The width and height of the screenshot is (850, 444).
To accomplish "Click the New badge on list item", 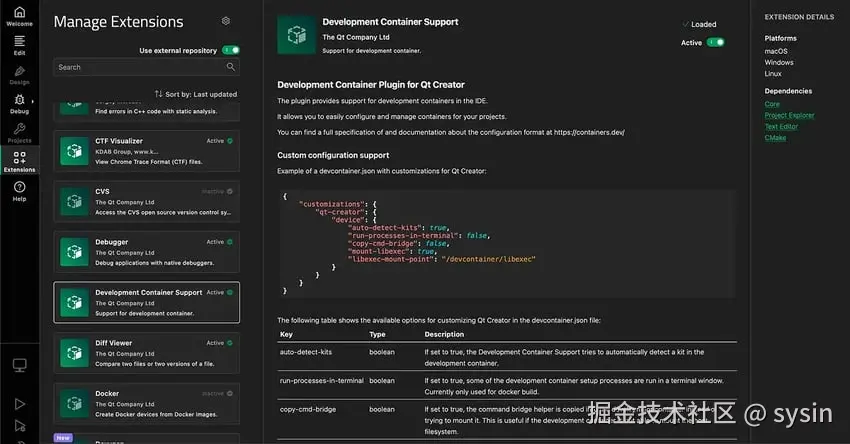I will [63, 437].
